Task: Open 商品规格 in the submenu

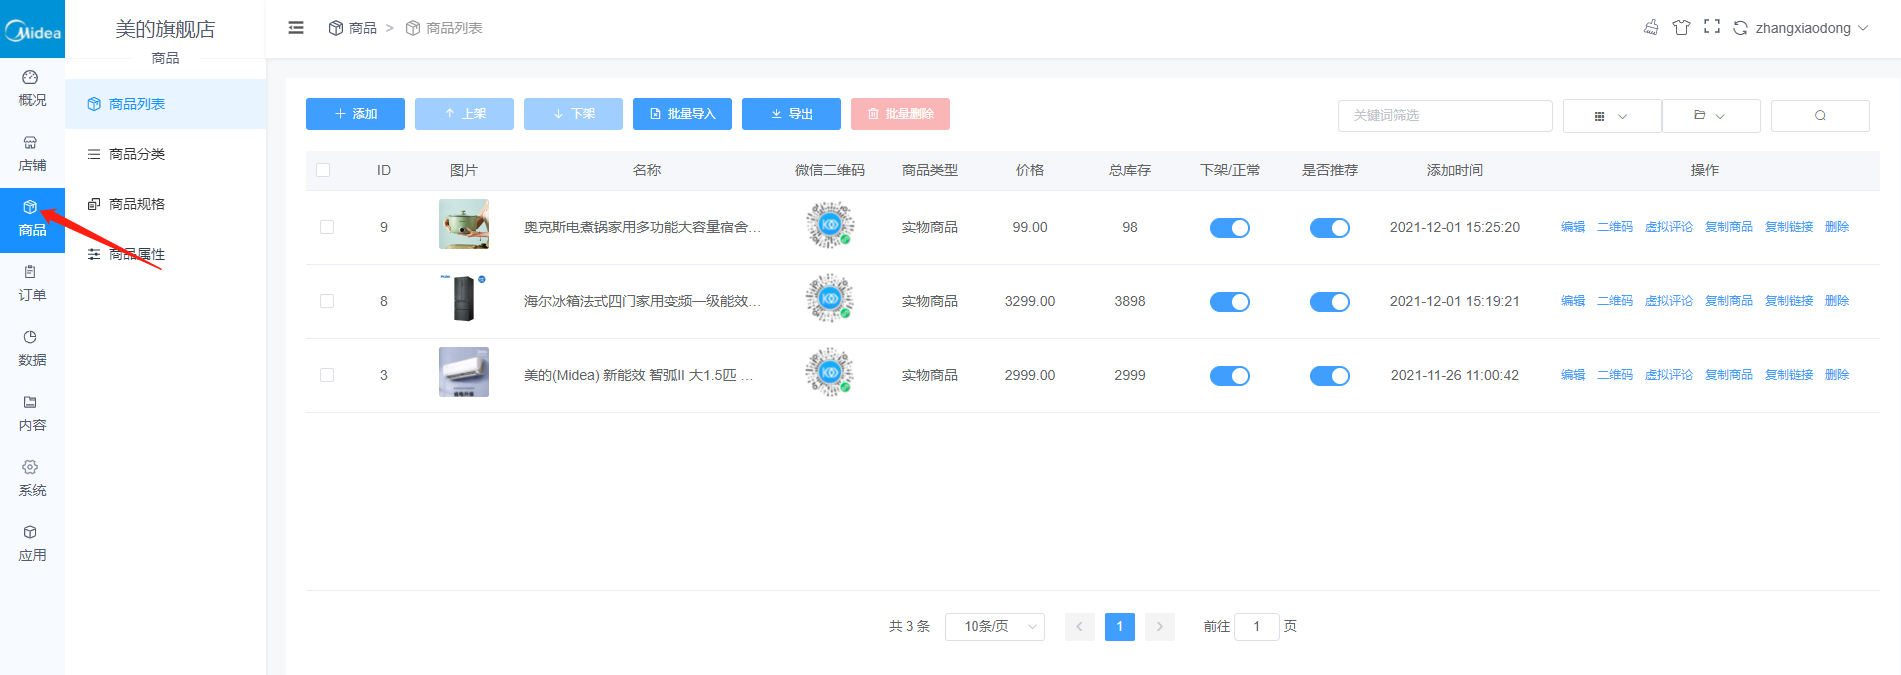Action: click(166, 204)
